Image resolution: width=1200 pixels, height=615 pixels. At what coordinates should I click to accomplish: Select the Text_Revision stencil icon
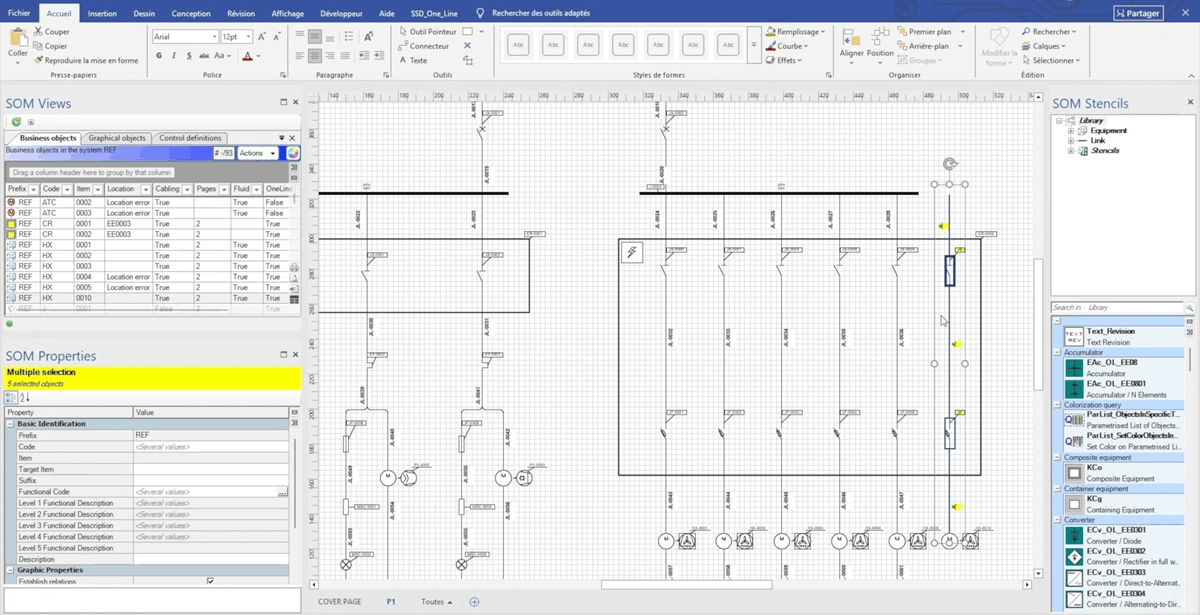click(1073, 336)
